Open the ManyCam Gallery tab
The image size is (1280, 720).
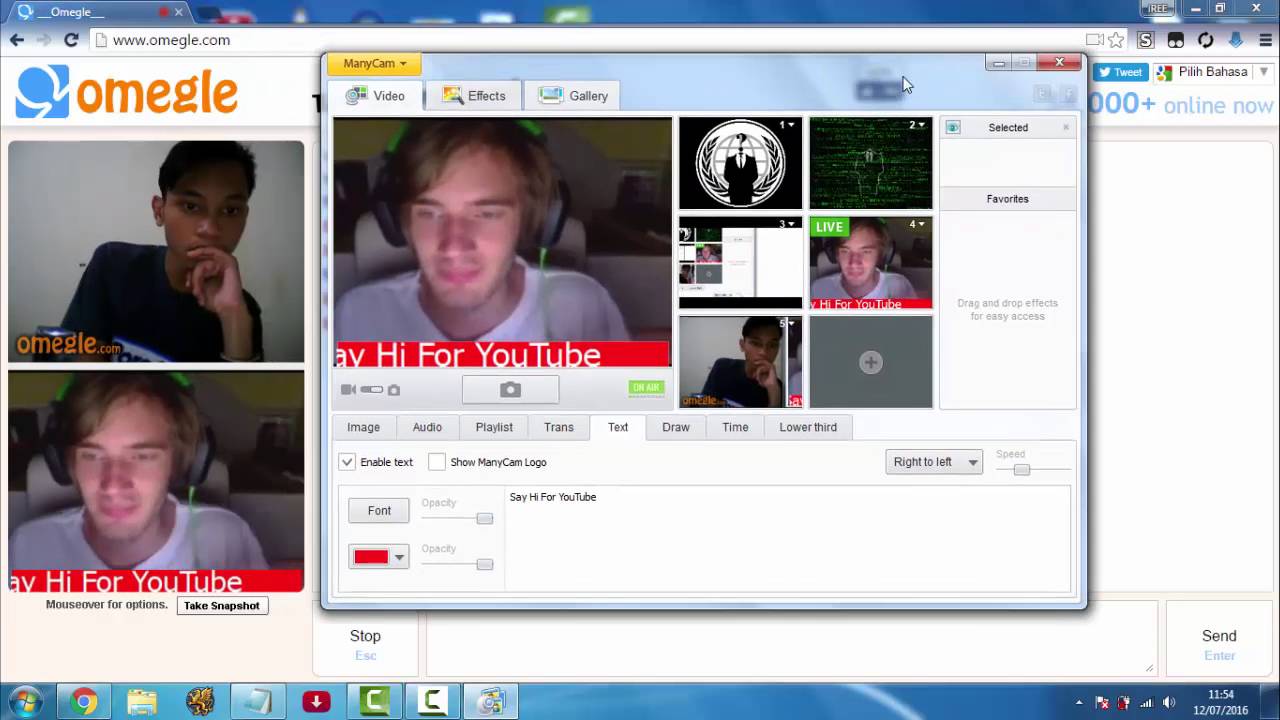click(x=574, y=96)
